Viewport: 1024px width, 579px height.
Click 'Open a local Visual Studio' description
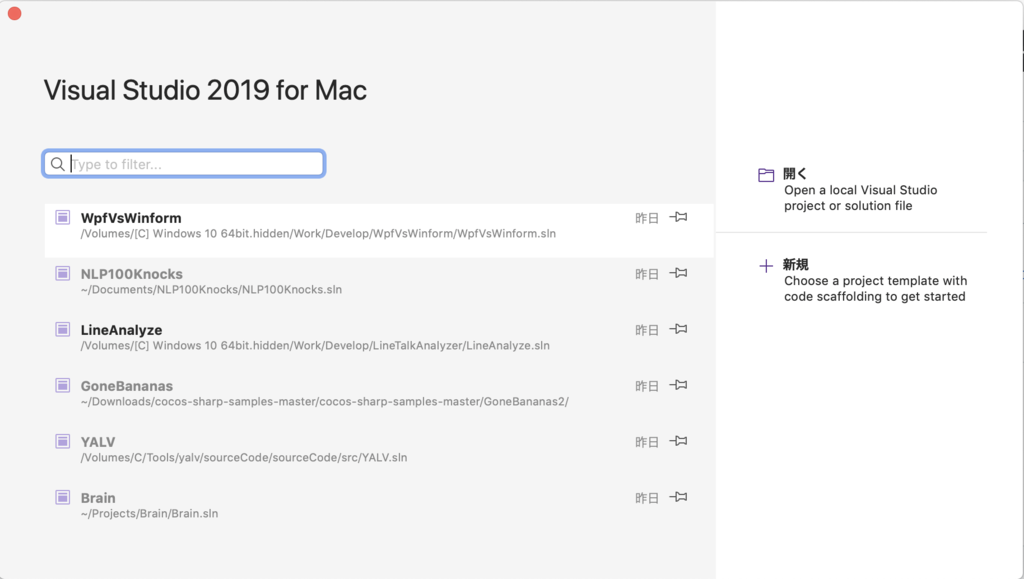pyautogui.click(x=861, y=198)
